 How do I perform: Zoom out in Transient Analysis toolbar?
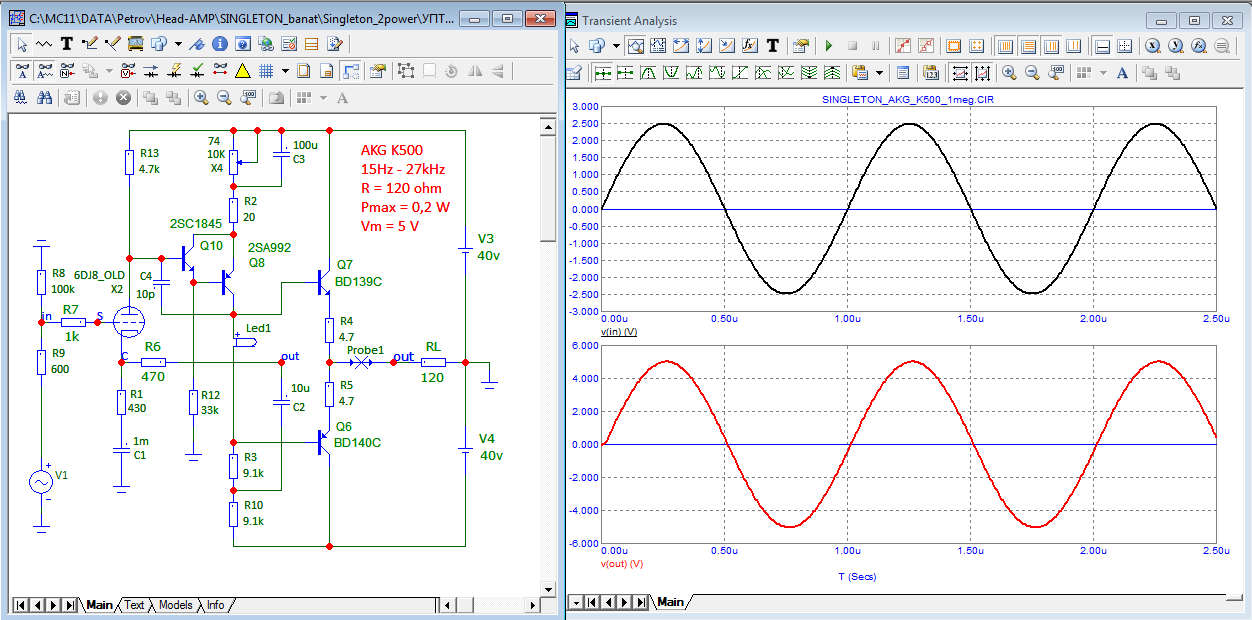coord(1031,73)
